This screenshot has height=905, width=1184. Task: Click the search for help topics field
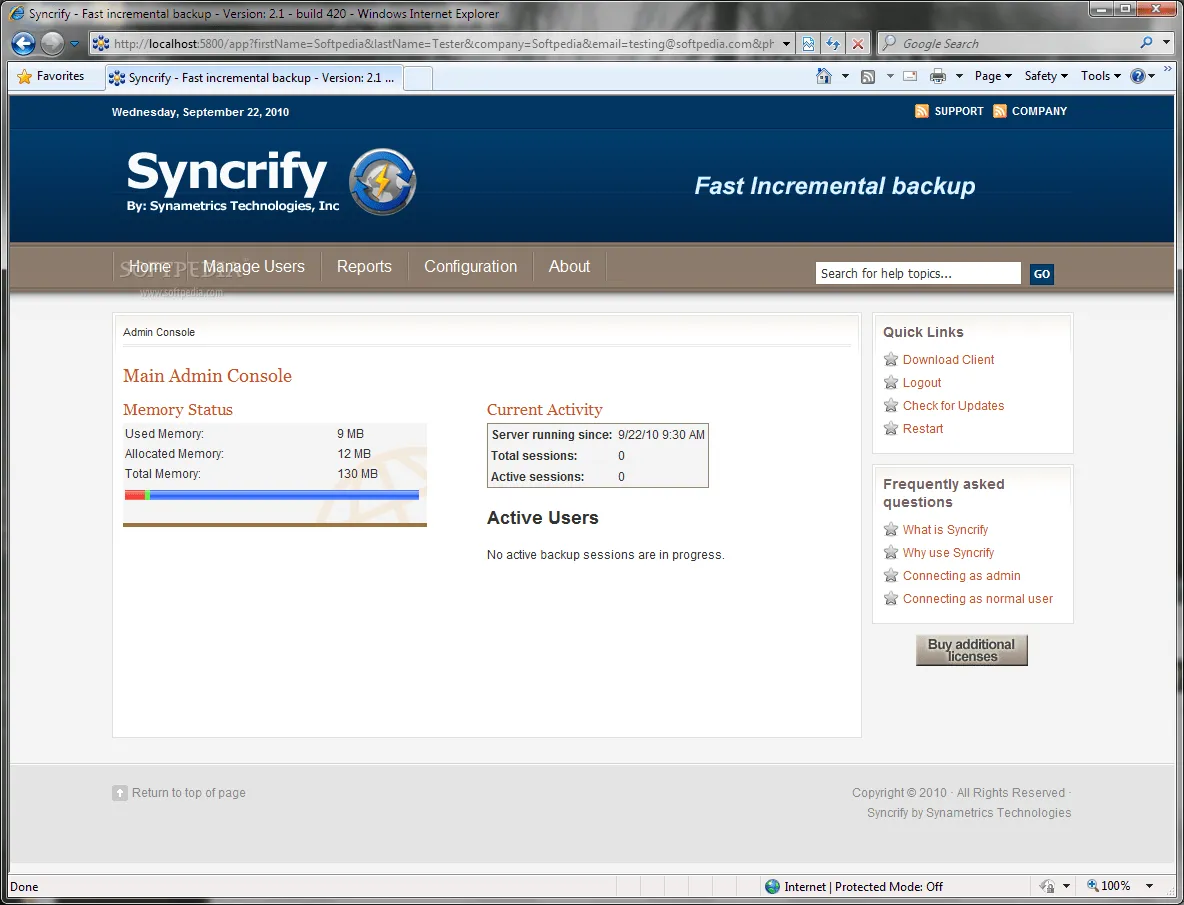click(917, 273)
